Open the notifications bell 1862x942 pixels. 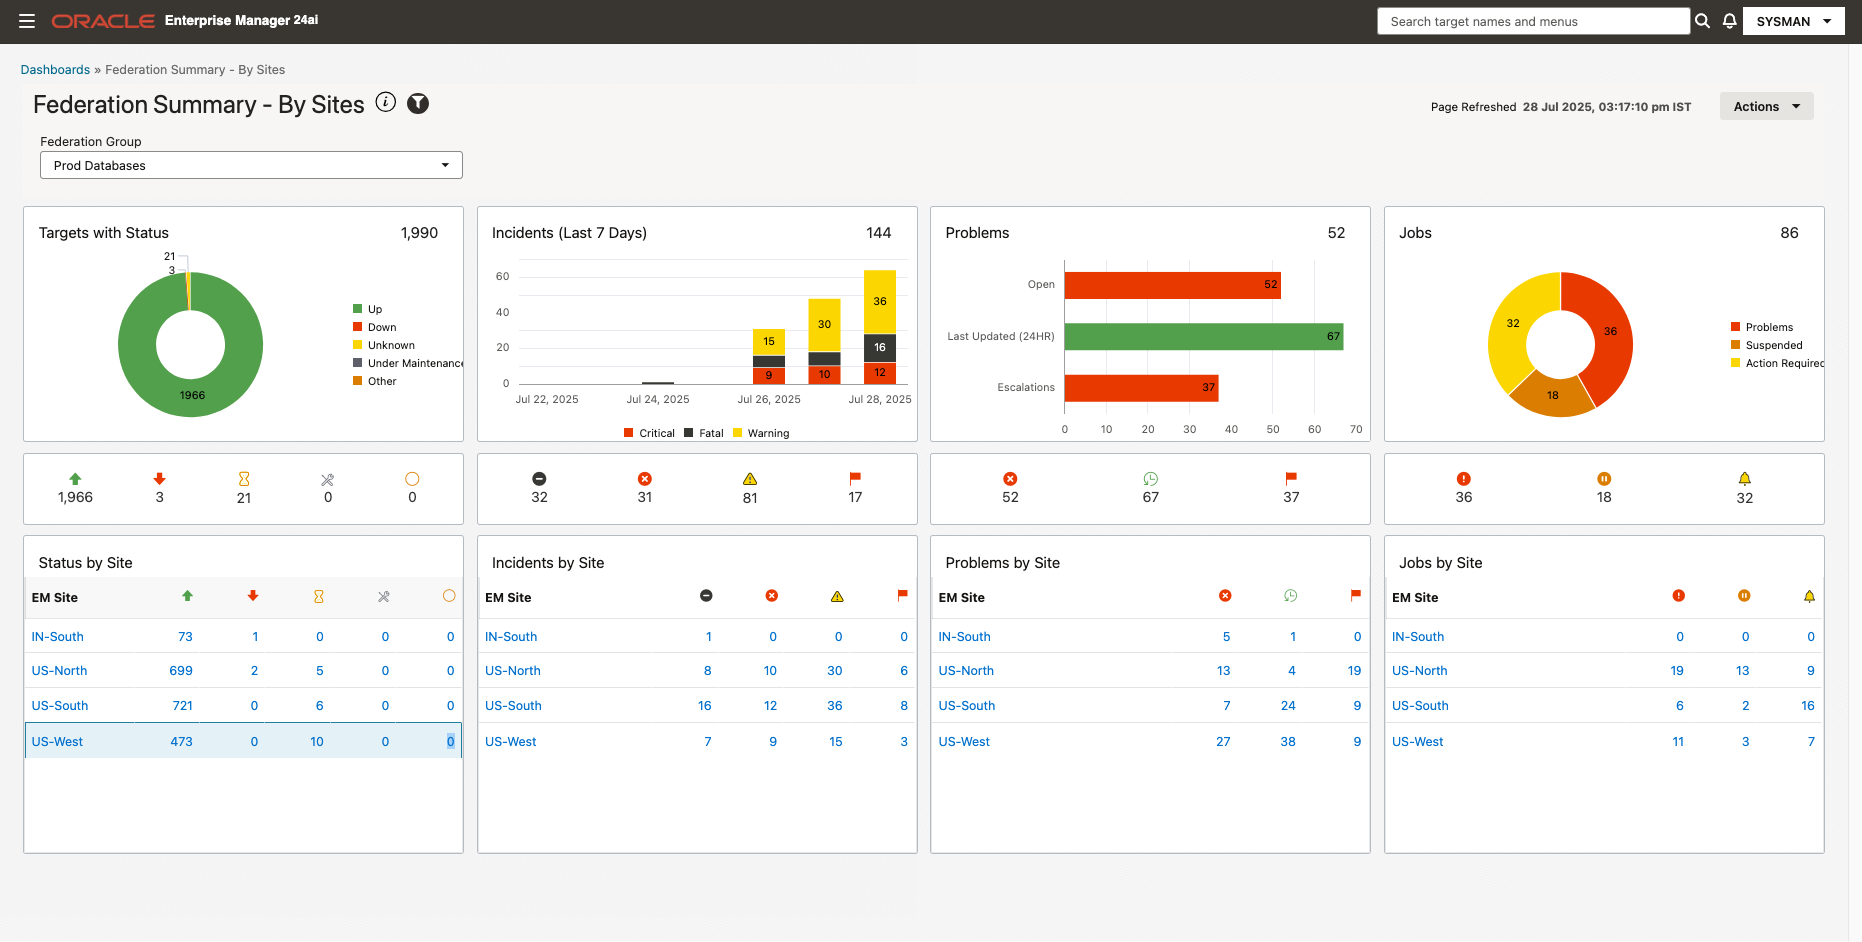(1729, 21)
